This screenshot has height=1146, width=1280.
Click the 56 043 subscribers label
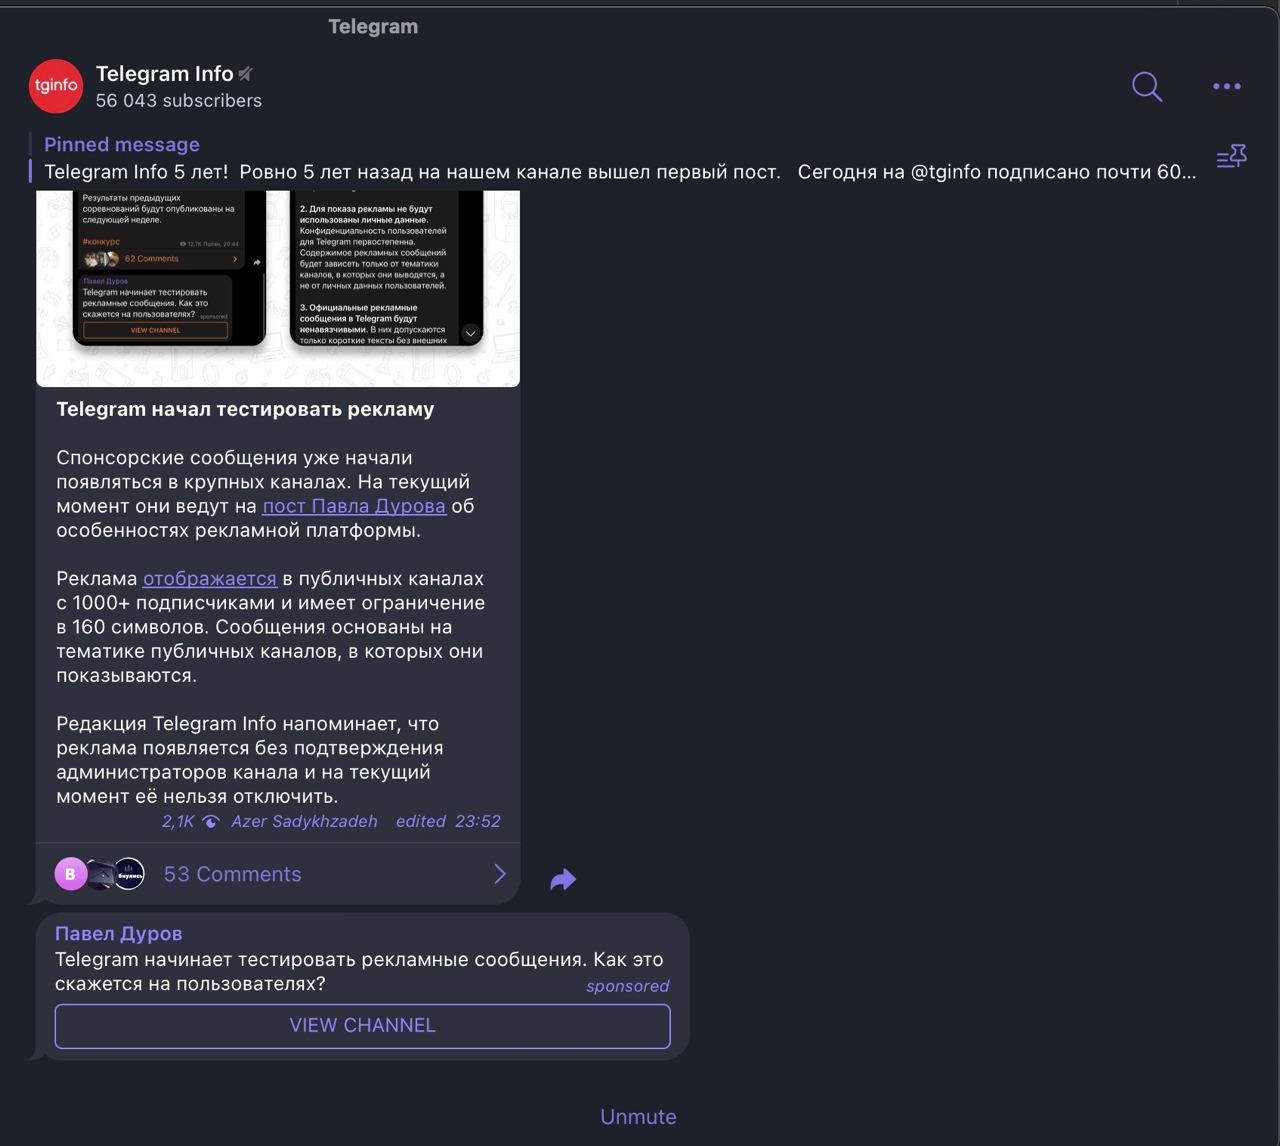pyautogui.click(x=179, y=101)
